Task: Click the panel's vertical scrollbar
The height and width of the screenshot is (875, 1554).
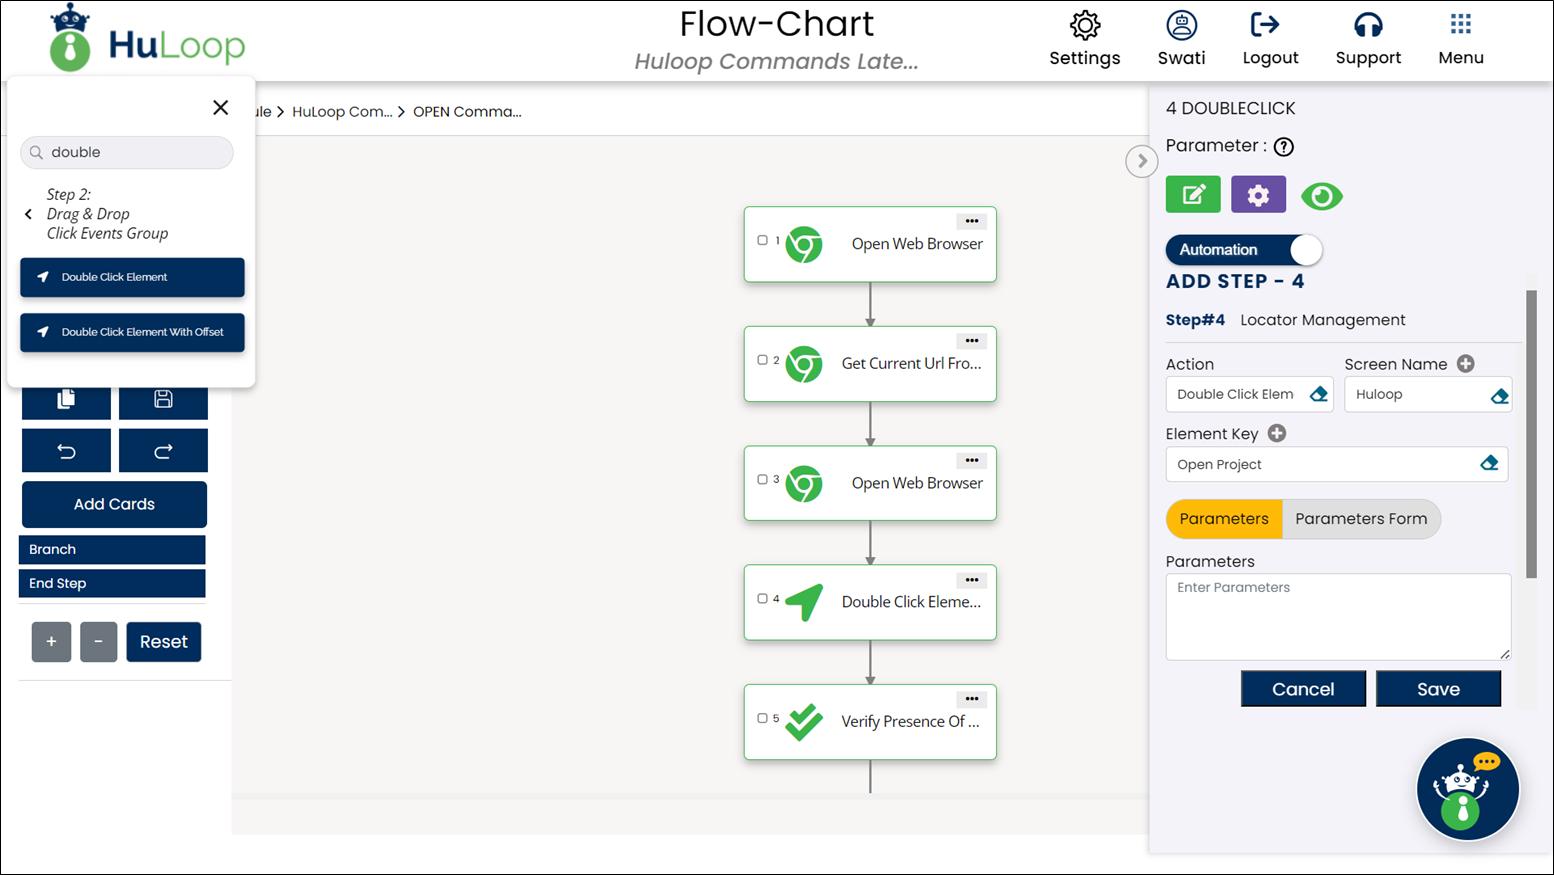Action: (1531, 435)
